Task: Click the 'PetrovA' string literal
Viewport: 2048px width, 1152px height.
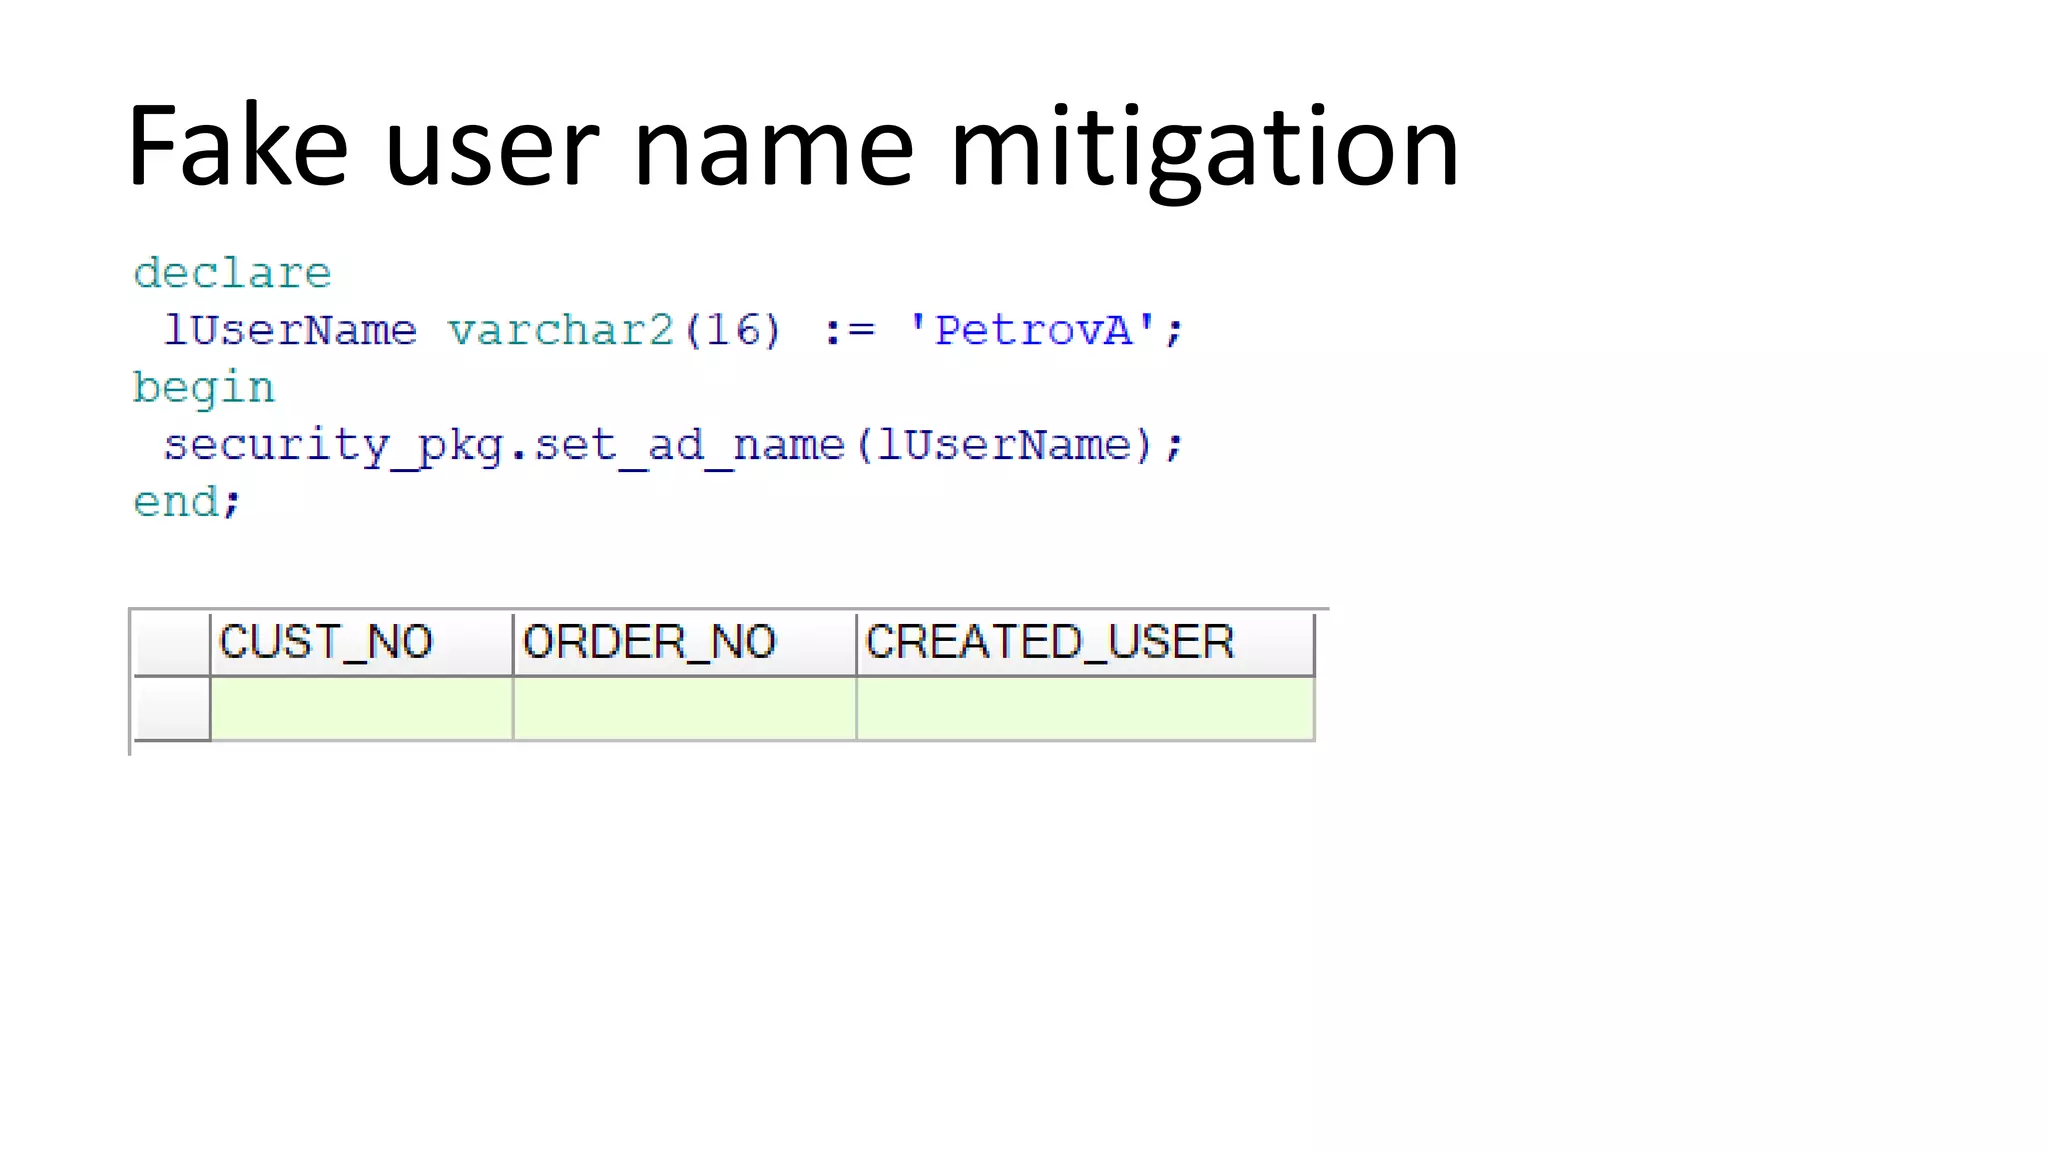Action: pyautogui.click(x=1033, y=330)
